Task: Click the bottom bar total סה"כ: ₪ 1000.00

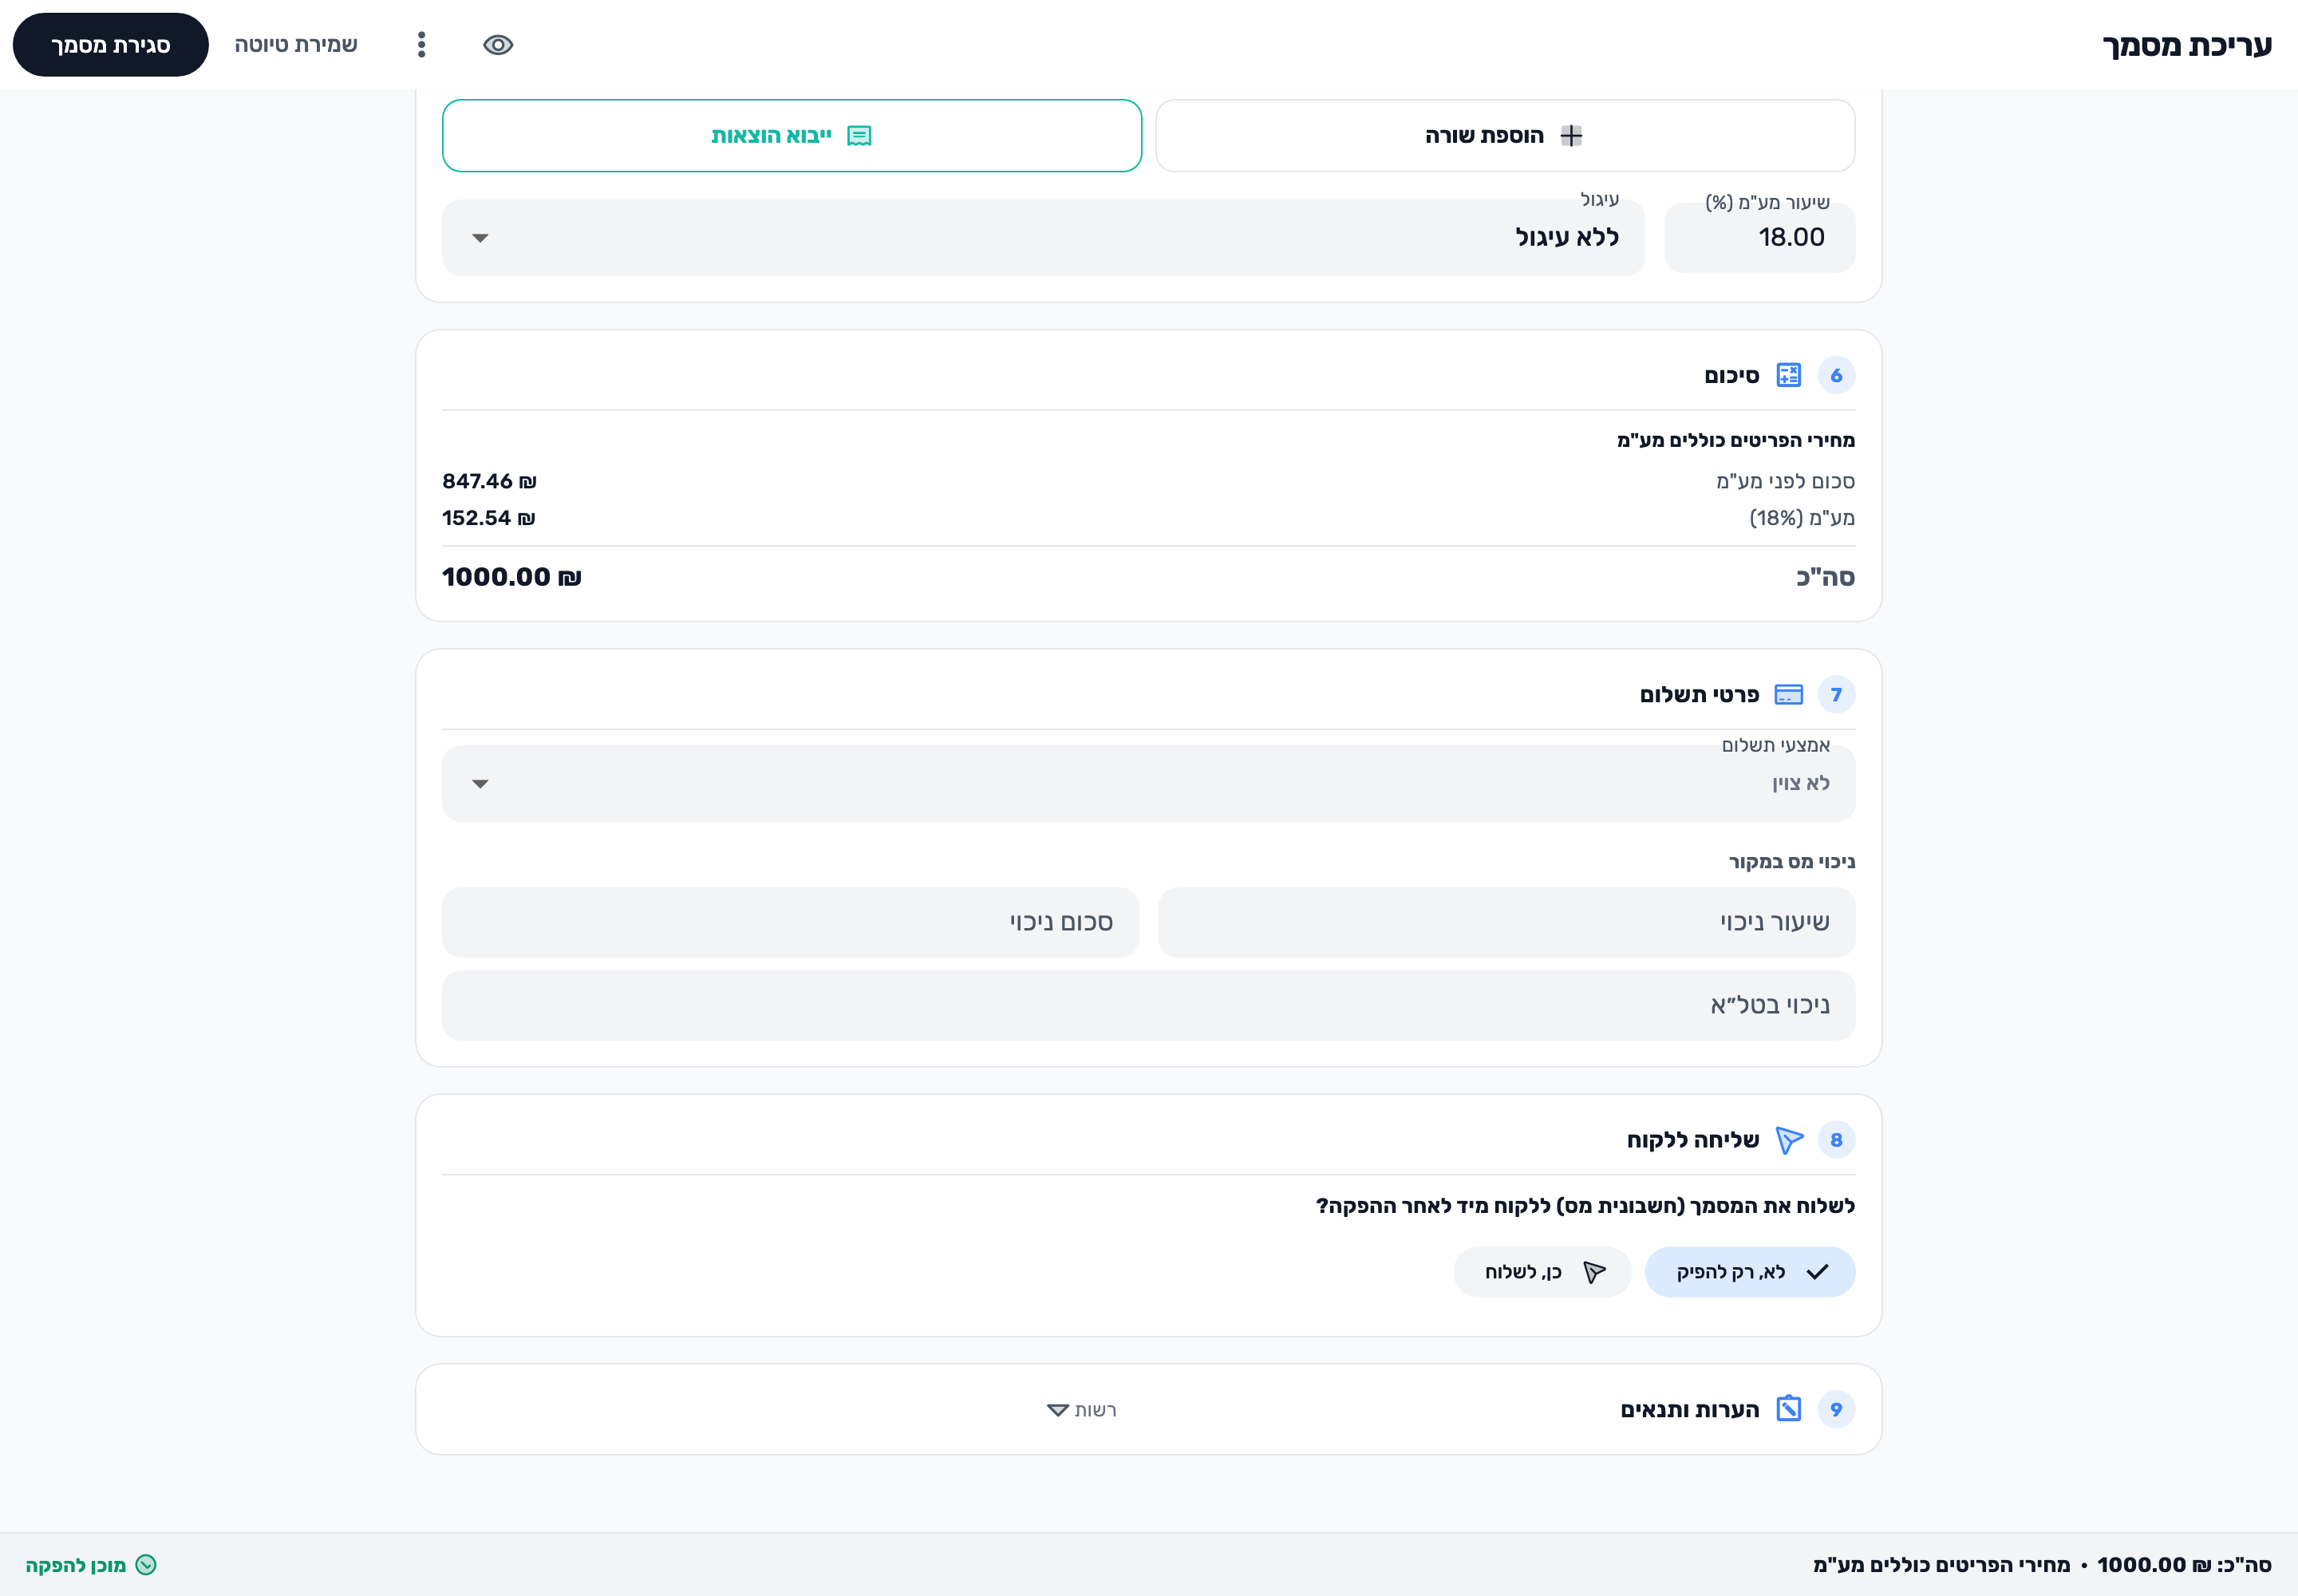Action: (x=2184, y=1565)
